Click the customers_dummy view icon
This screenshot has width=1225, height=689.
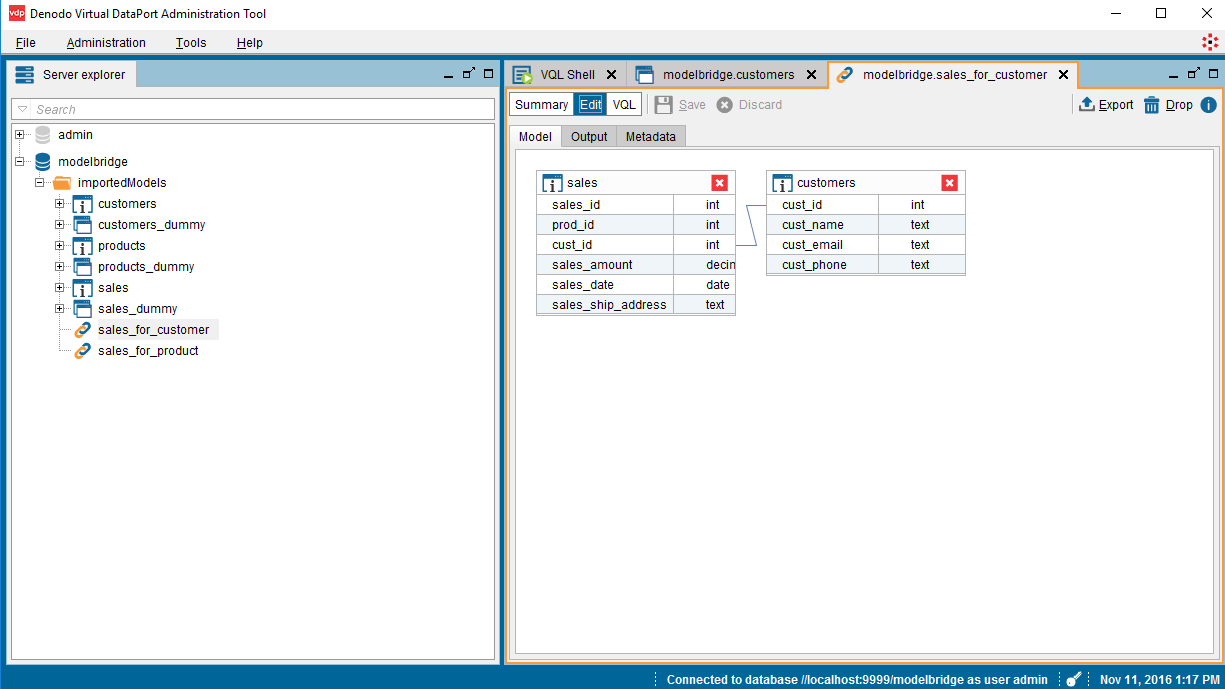point(83,225)
